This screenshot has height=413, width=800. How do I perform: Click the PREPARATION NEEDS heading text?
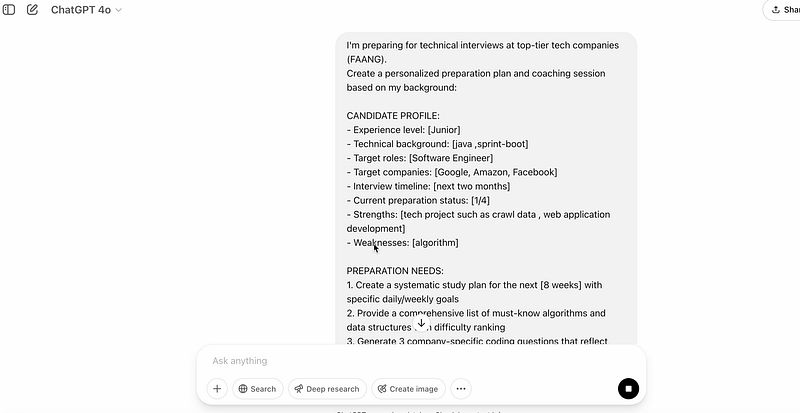(395, 271)
